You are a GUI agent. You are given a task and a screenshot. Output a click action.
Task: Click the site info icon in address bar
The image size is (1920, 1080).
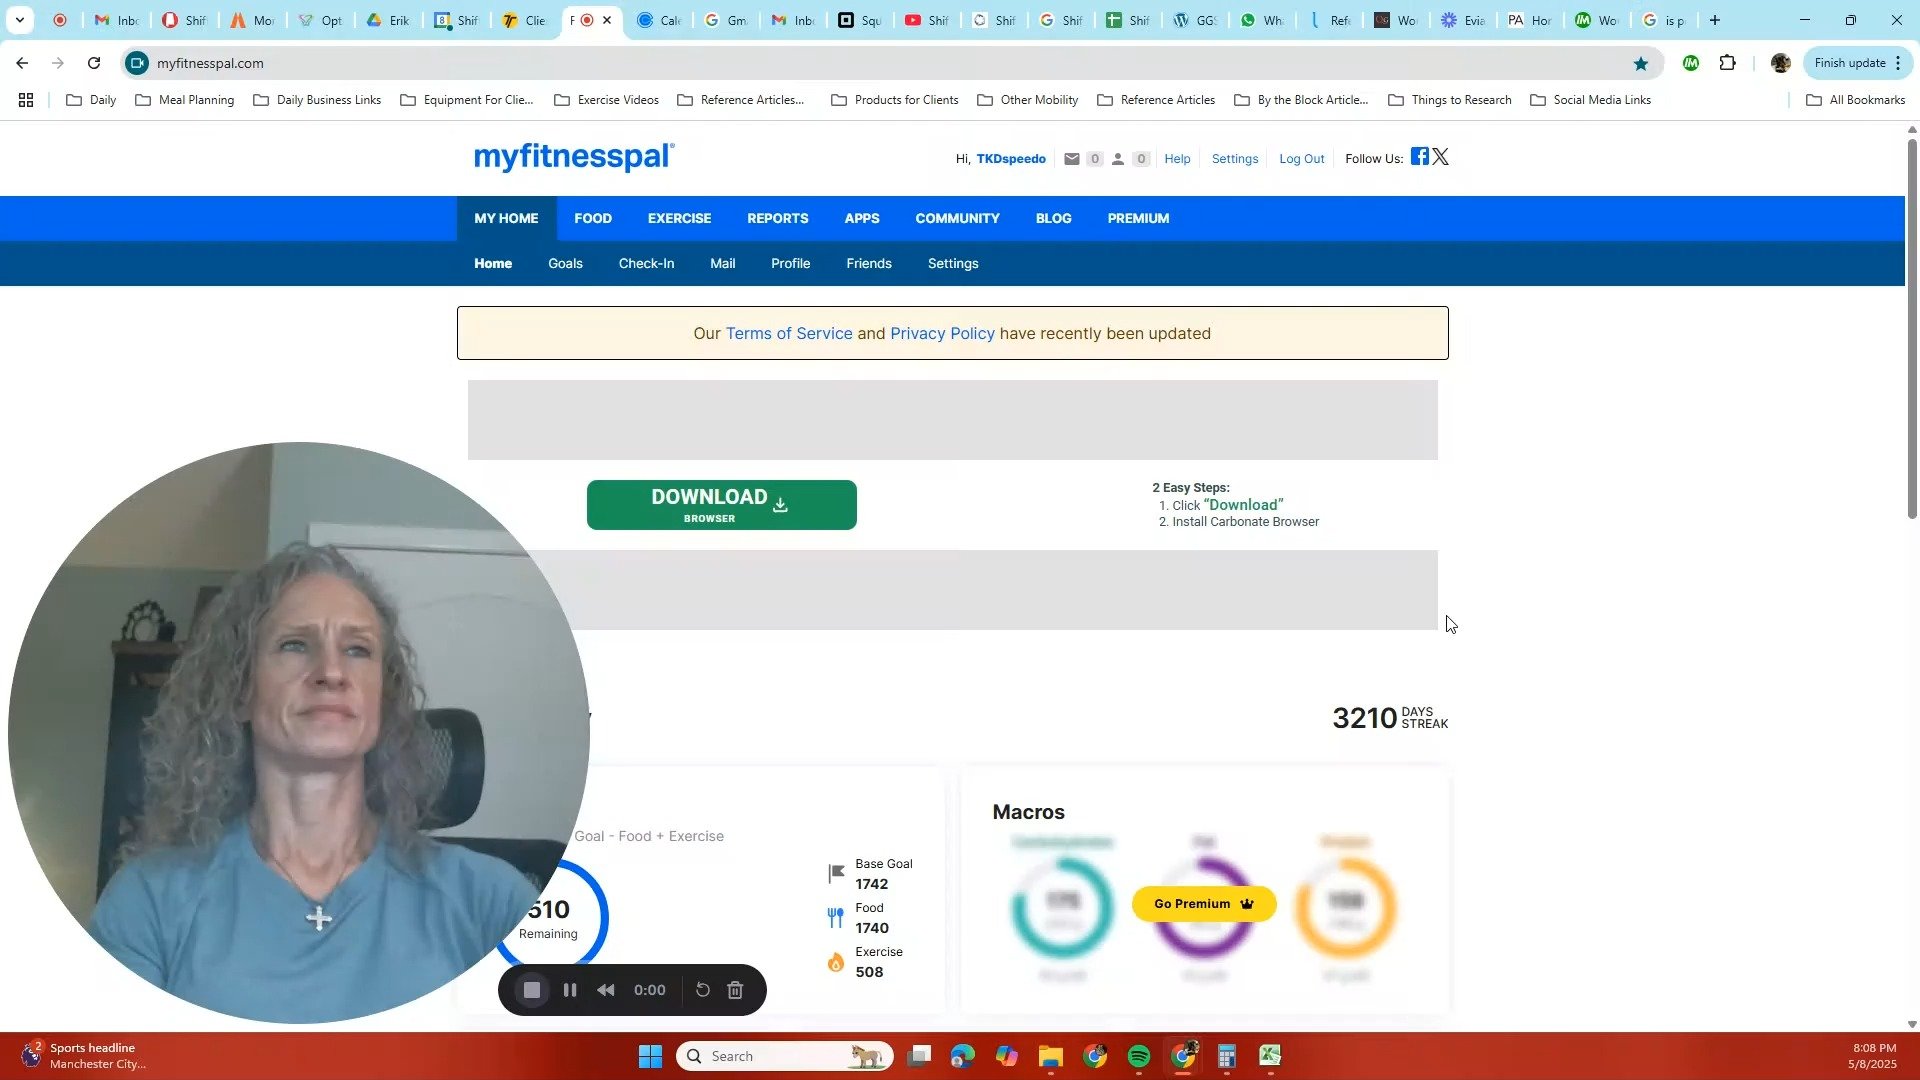click(x=138, y=63)
